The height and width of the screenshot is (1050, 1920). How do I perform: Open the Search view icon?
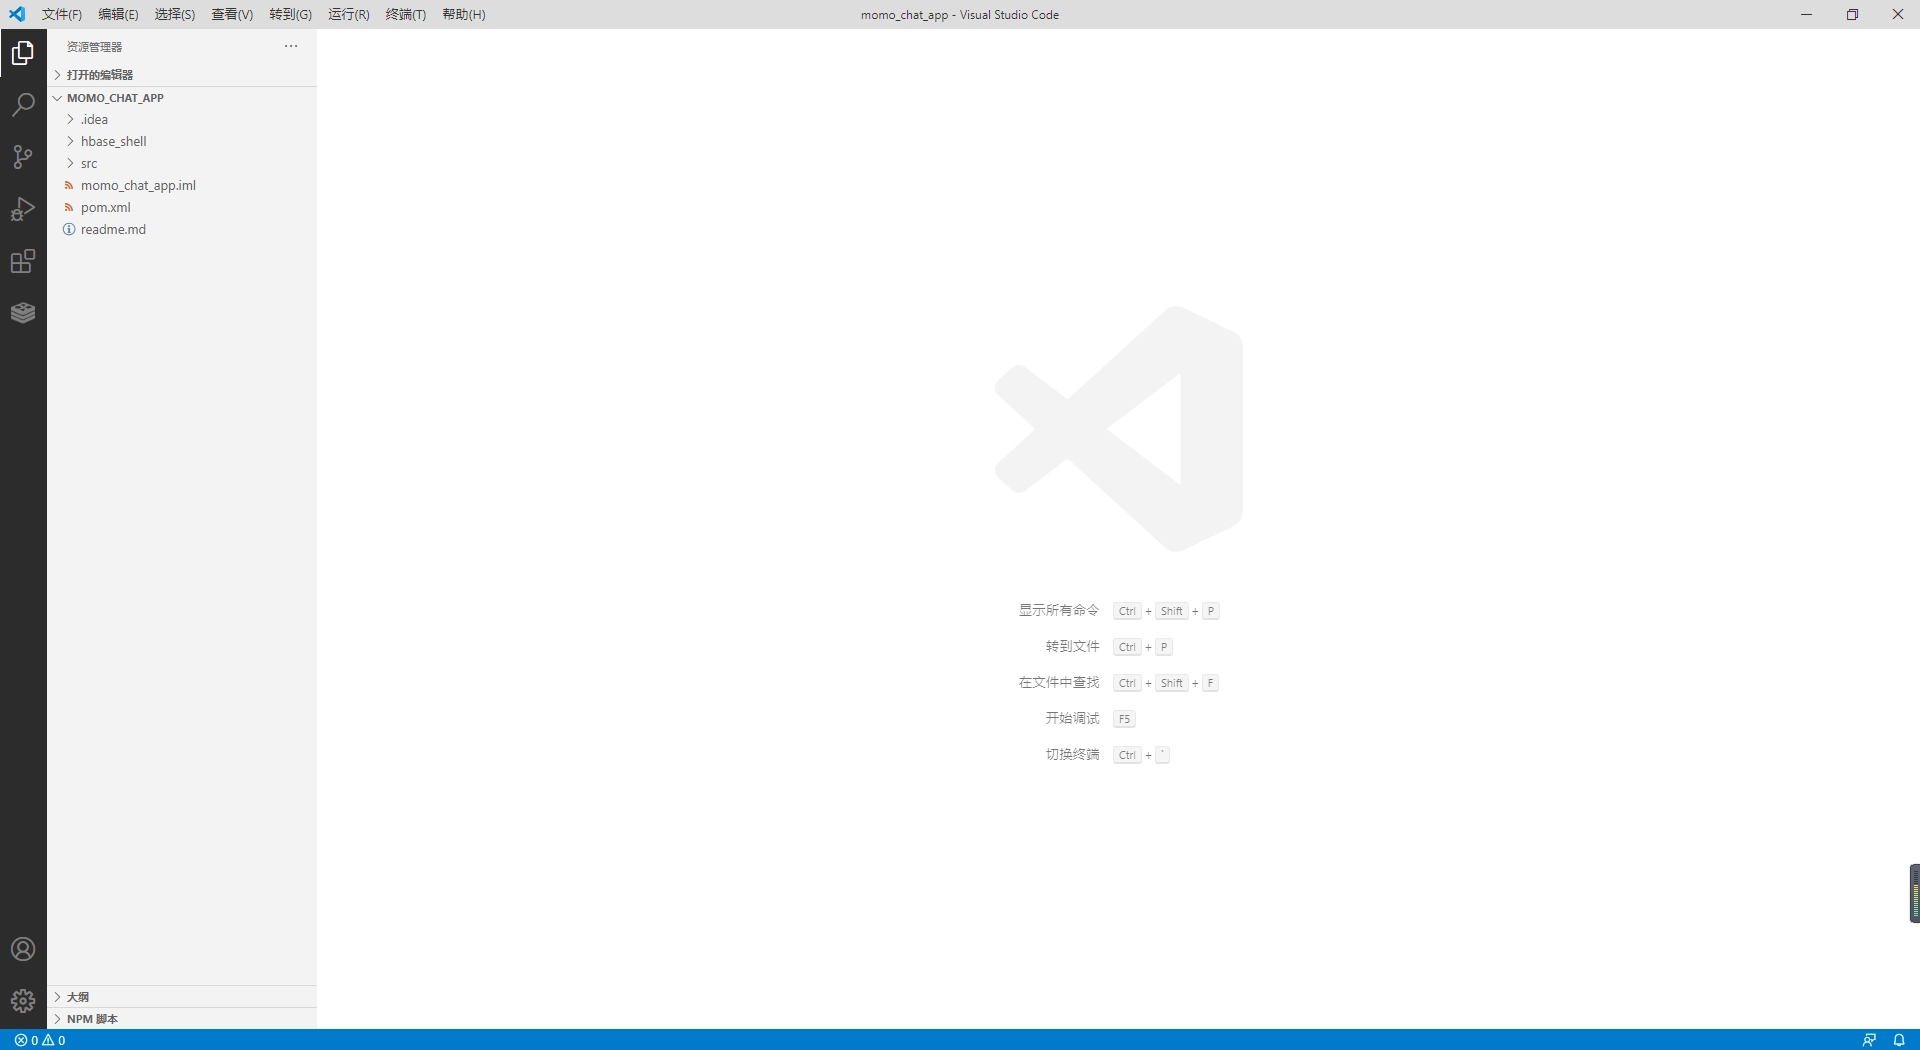click(x=23, y=105)
